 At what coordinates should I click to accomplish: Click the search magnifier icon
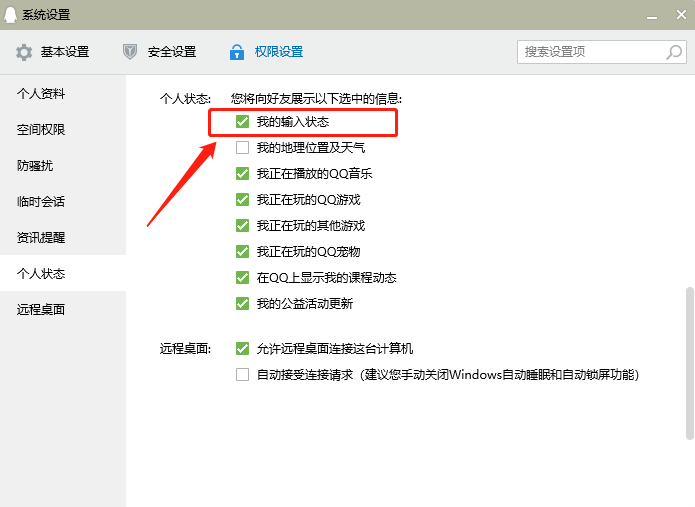(674, 52)
